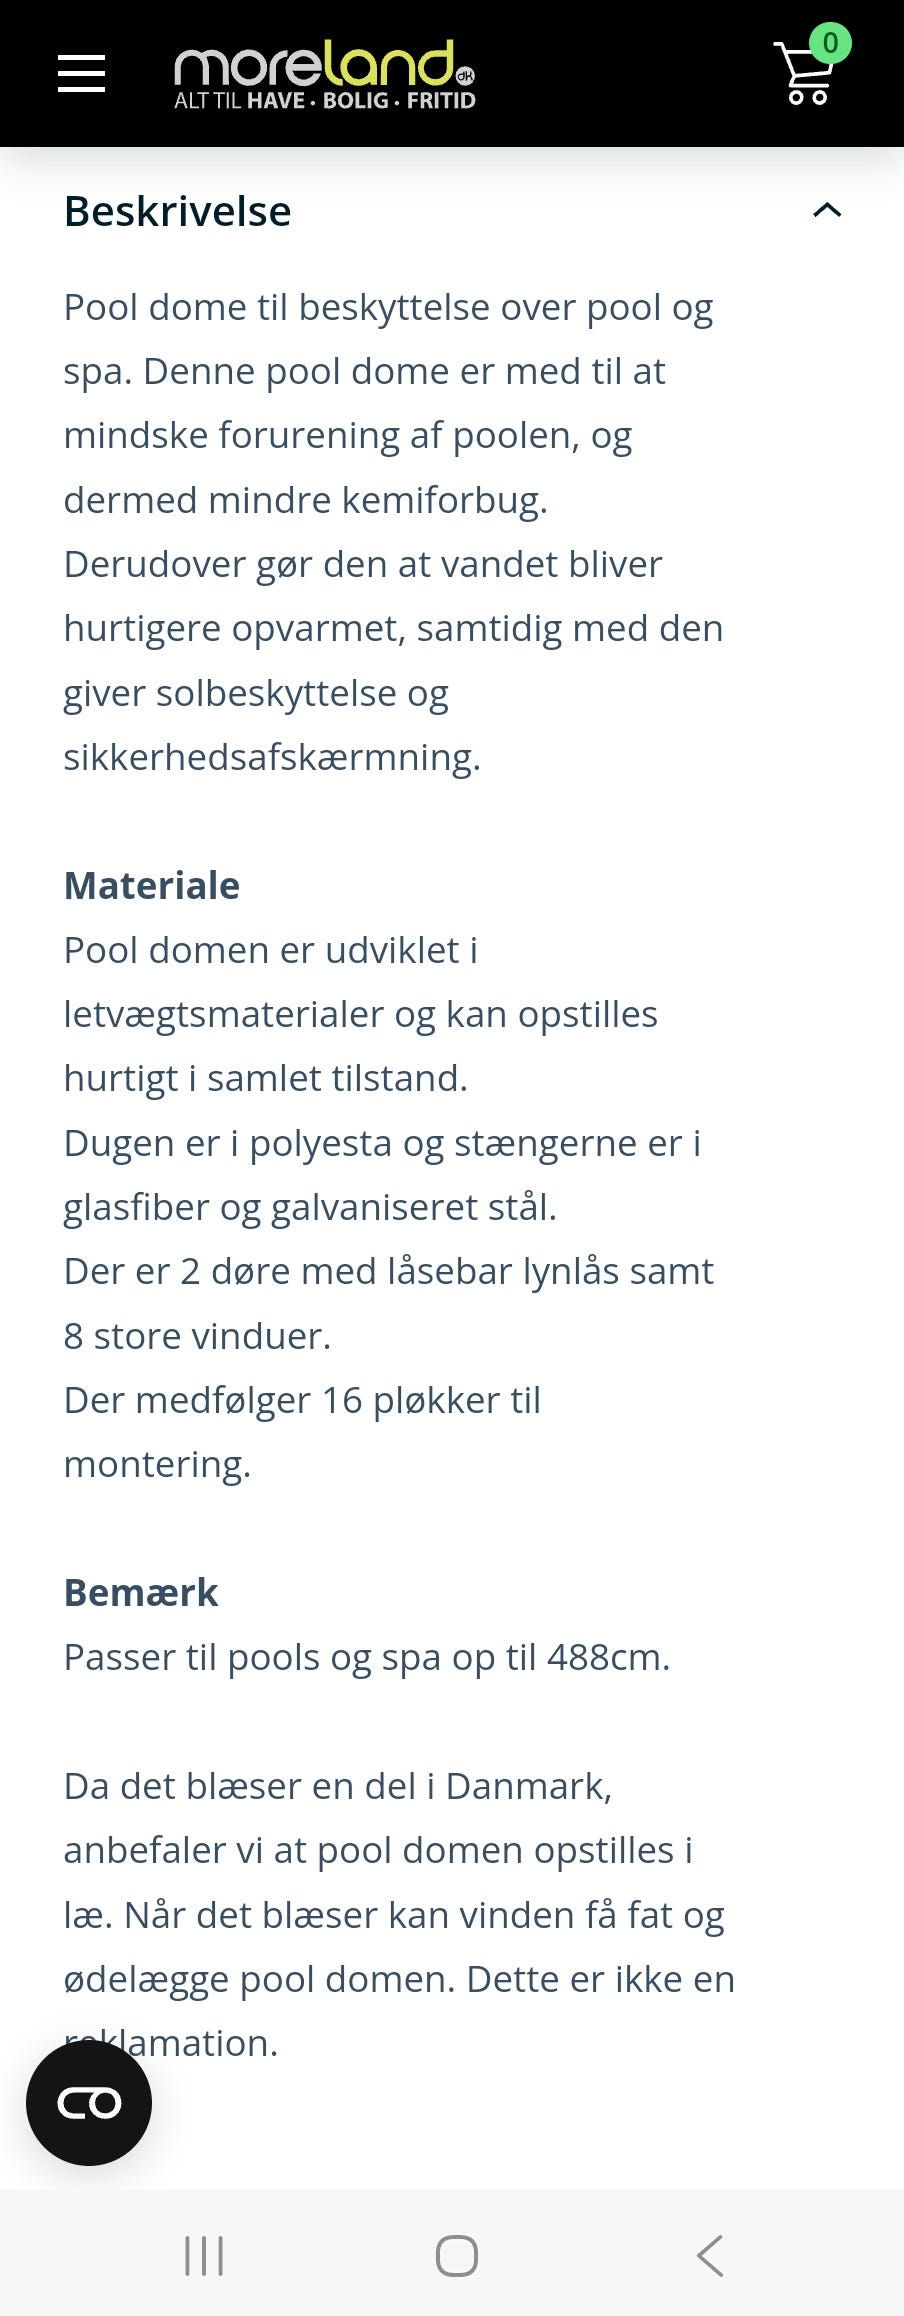Tap the 'Bemærk' subheading
The height and width of the screenshot is (2316, 904).
tap(140, 1592)
